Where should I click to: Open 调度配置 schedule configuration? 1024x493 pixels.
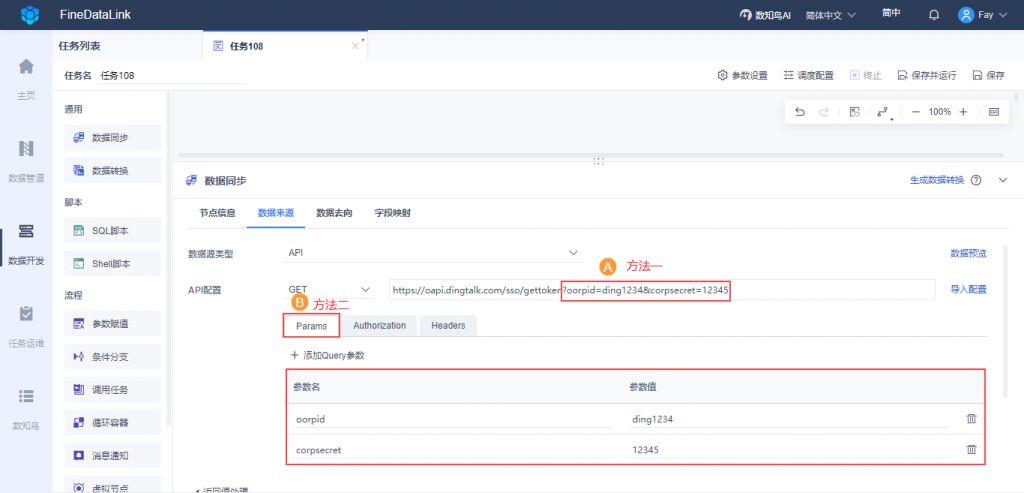[808, 76]
